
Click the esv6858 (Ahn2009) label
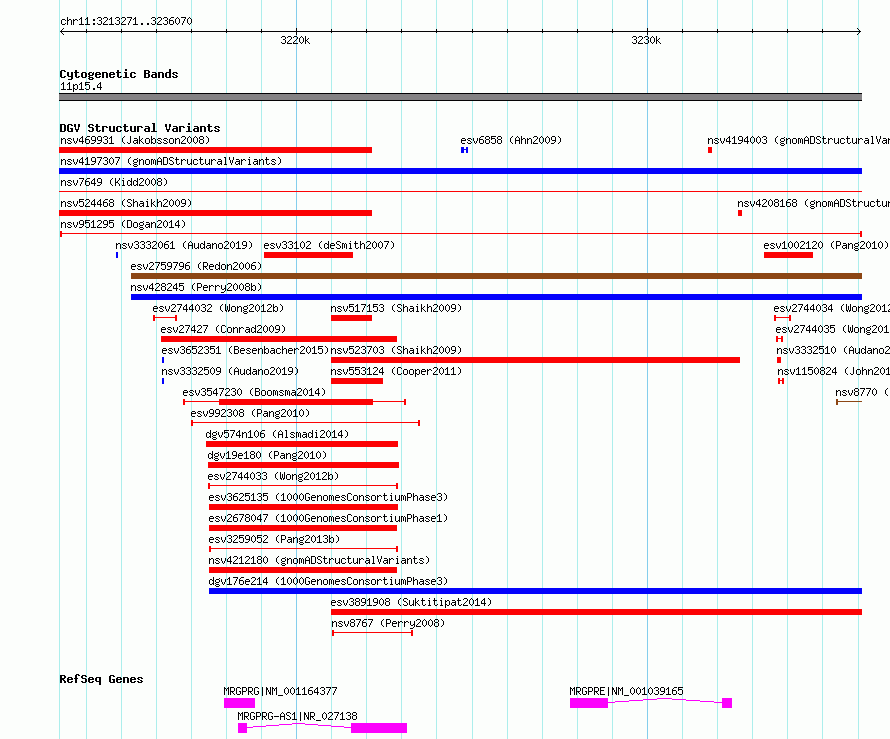pos(511,140)
